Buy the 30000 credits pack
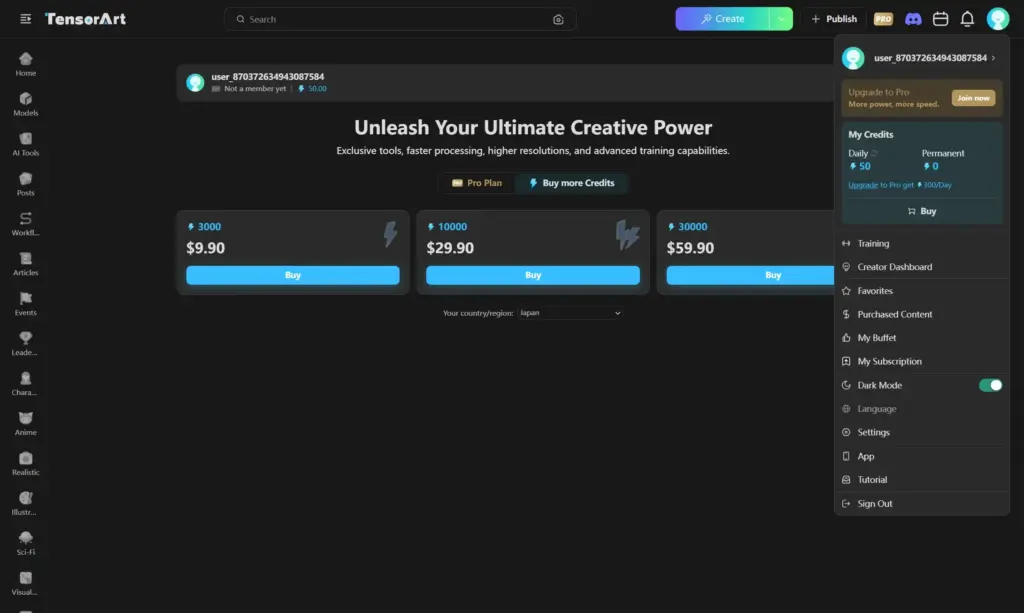Screen dimensions: 1024x613 pos(750,275)
